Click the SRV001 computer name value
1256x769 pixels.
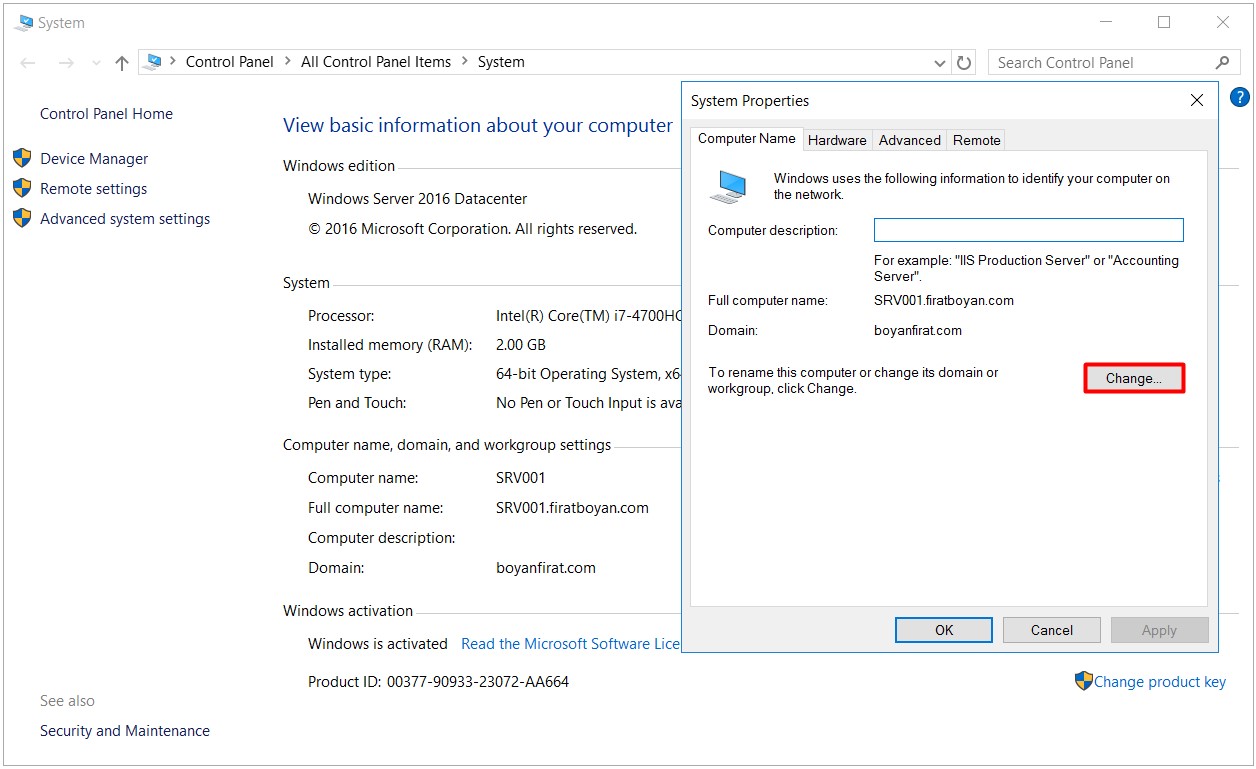521,478
